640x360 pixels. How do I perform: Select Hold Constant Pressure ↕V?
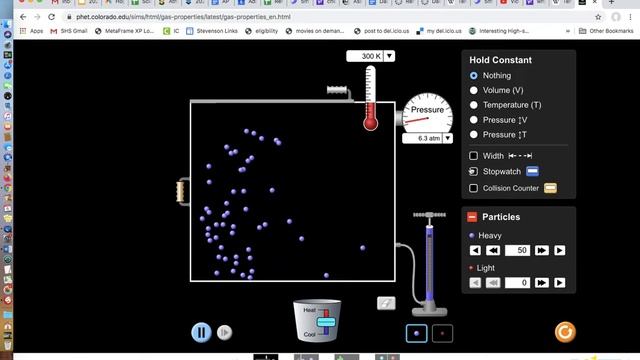[473, 120]
